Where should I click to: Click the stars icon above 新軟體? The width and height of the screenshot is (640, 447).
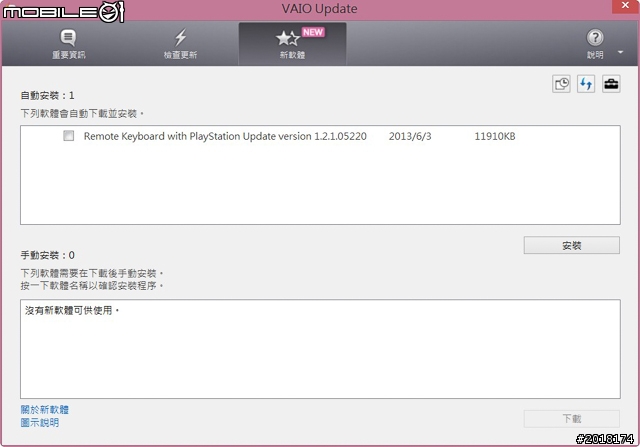click(x=288, y=38)
